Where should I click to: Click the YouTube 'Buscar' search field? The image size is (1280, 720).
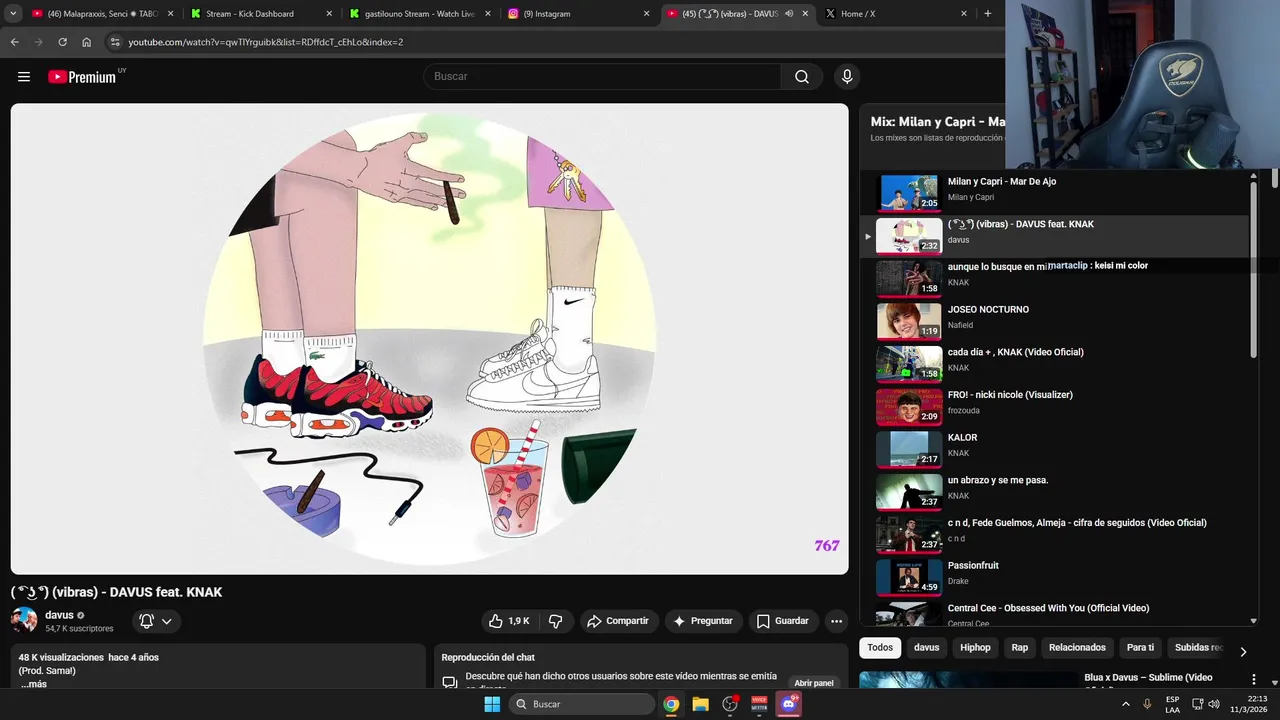pyautogui.click(x=603, y=77)
